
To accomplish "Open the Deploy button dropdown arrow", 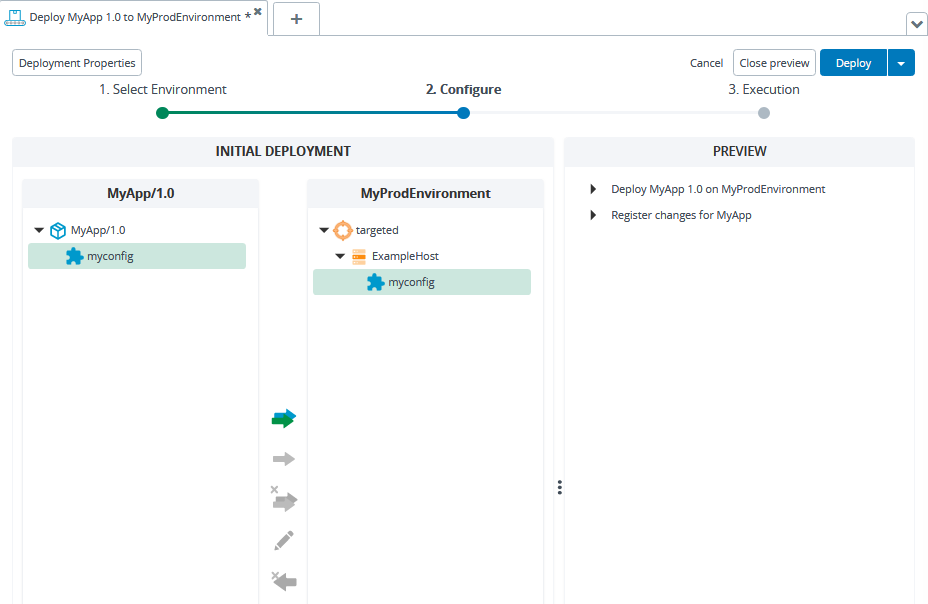I will tap(901, 63).
